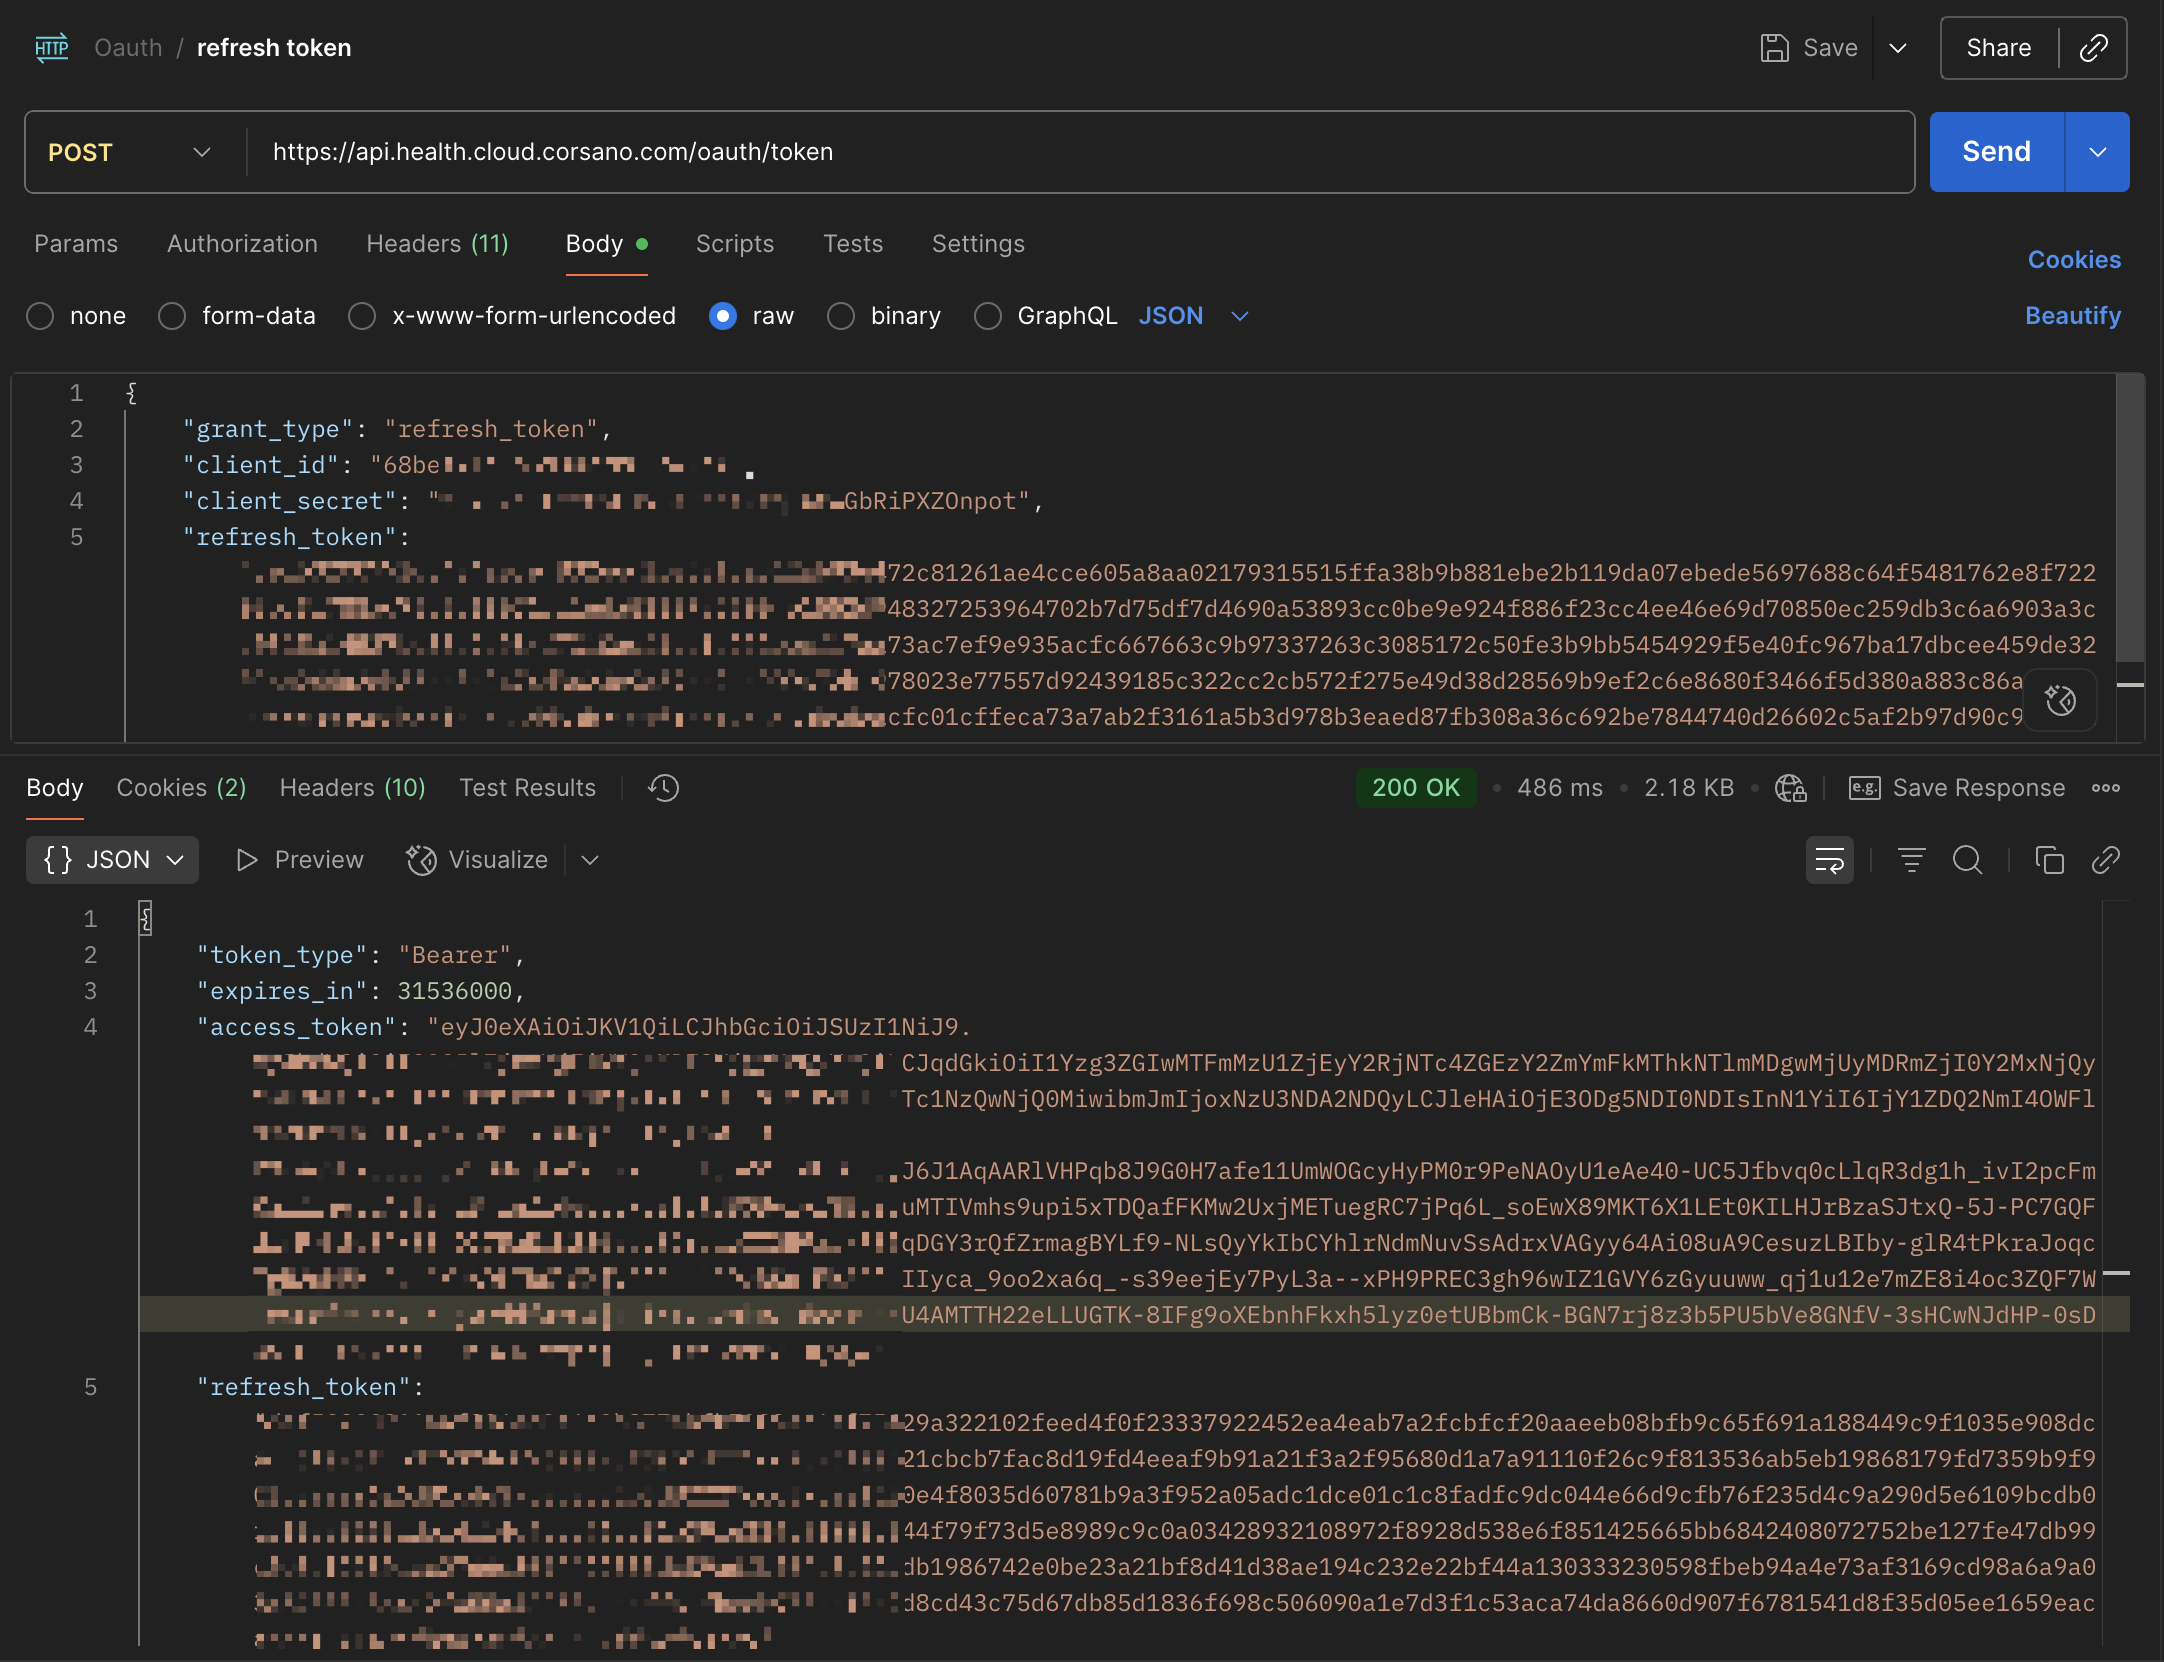2164x1662 pixels.
Task: Select the form-data body radio option
Action: click(172, 316)
